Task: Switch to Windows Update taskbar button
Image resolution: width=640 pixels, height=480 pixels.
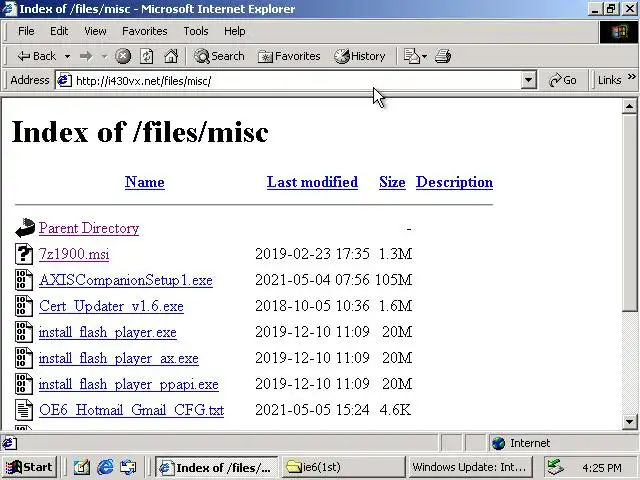Action: [469, 467]
